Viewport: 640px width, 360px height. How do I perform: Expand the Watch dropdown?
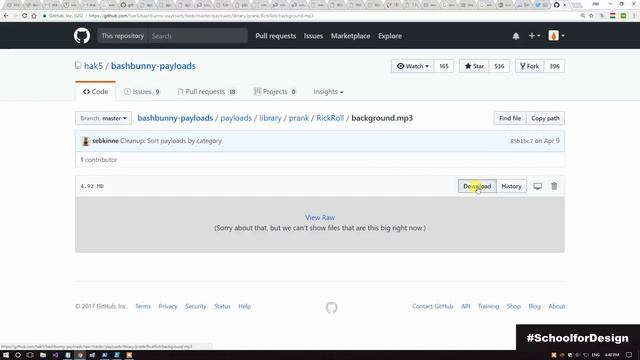click(x=413, y=66)
